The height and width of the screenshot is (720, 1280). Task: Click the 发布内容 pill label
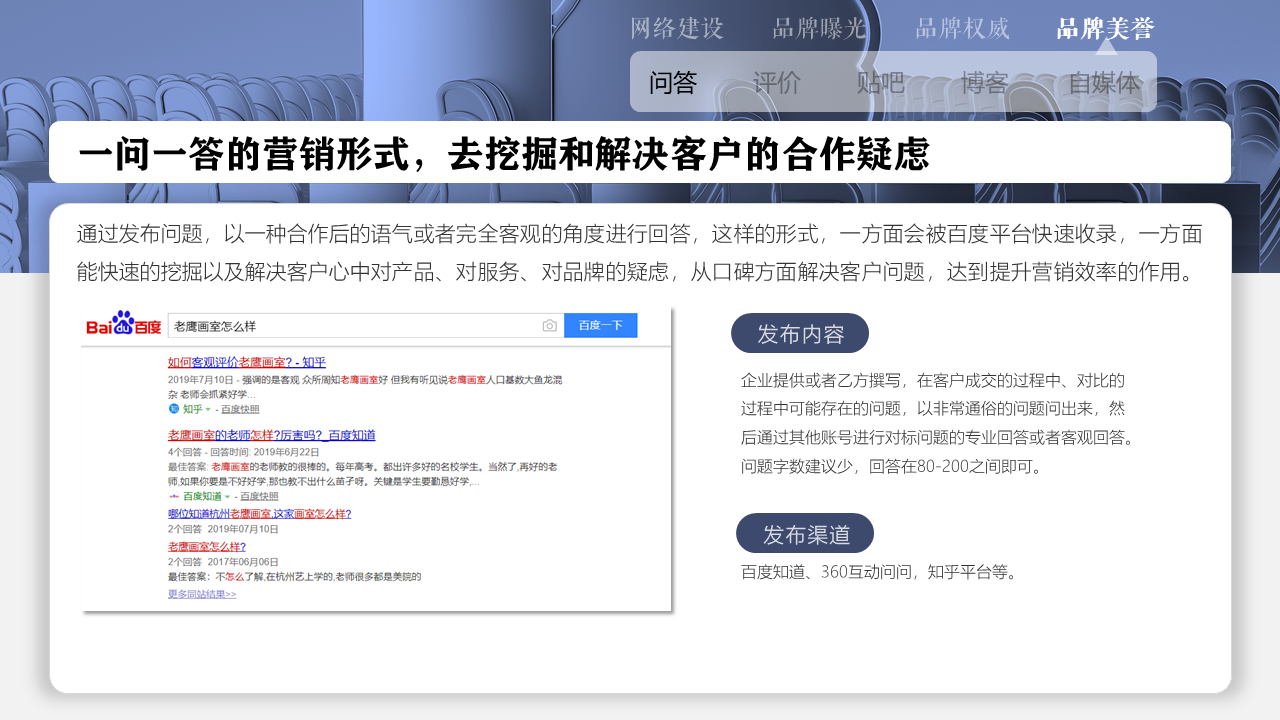click(x=800, y=333)
